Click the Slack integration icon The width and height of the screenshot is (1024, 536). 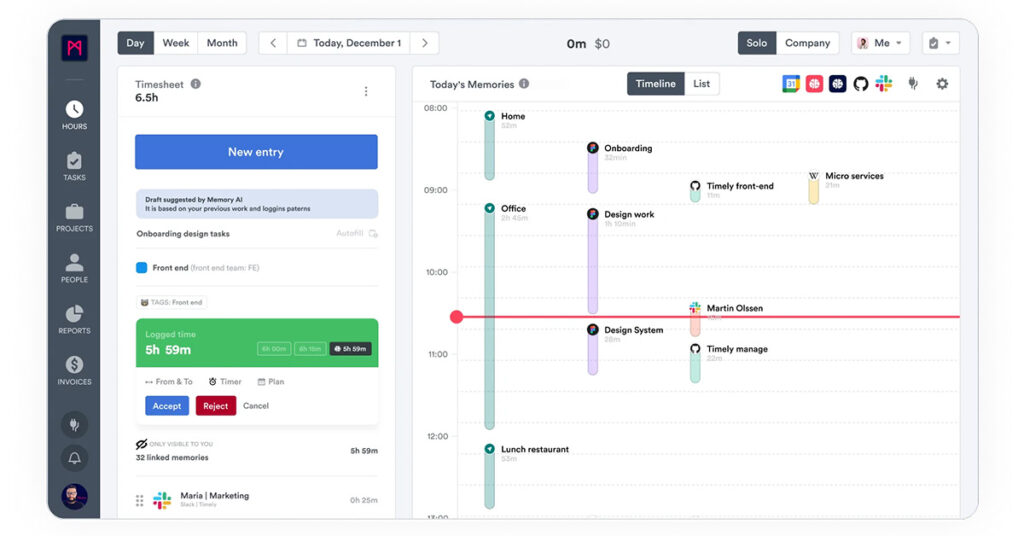coord(884,84)
